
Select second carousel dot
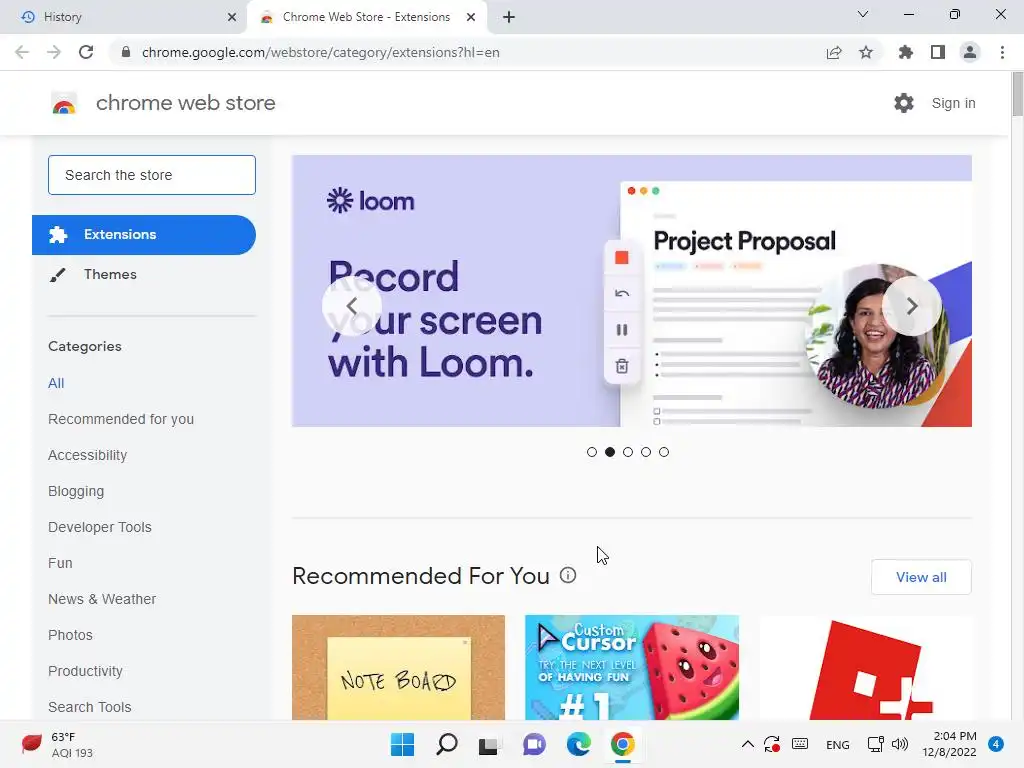[610, 452]
